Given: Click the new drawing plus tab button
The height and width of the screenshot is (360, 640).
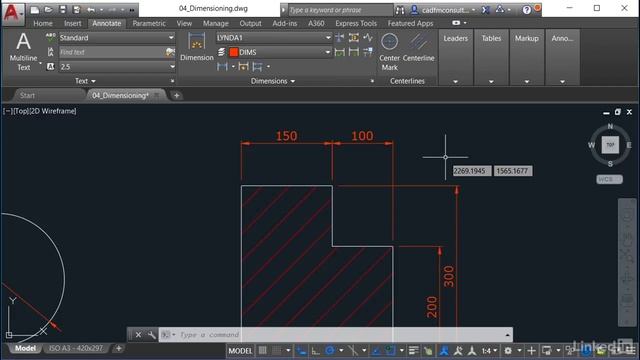Looking at the screenshot, I should (176, 96).
